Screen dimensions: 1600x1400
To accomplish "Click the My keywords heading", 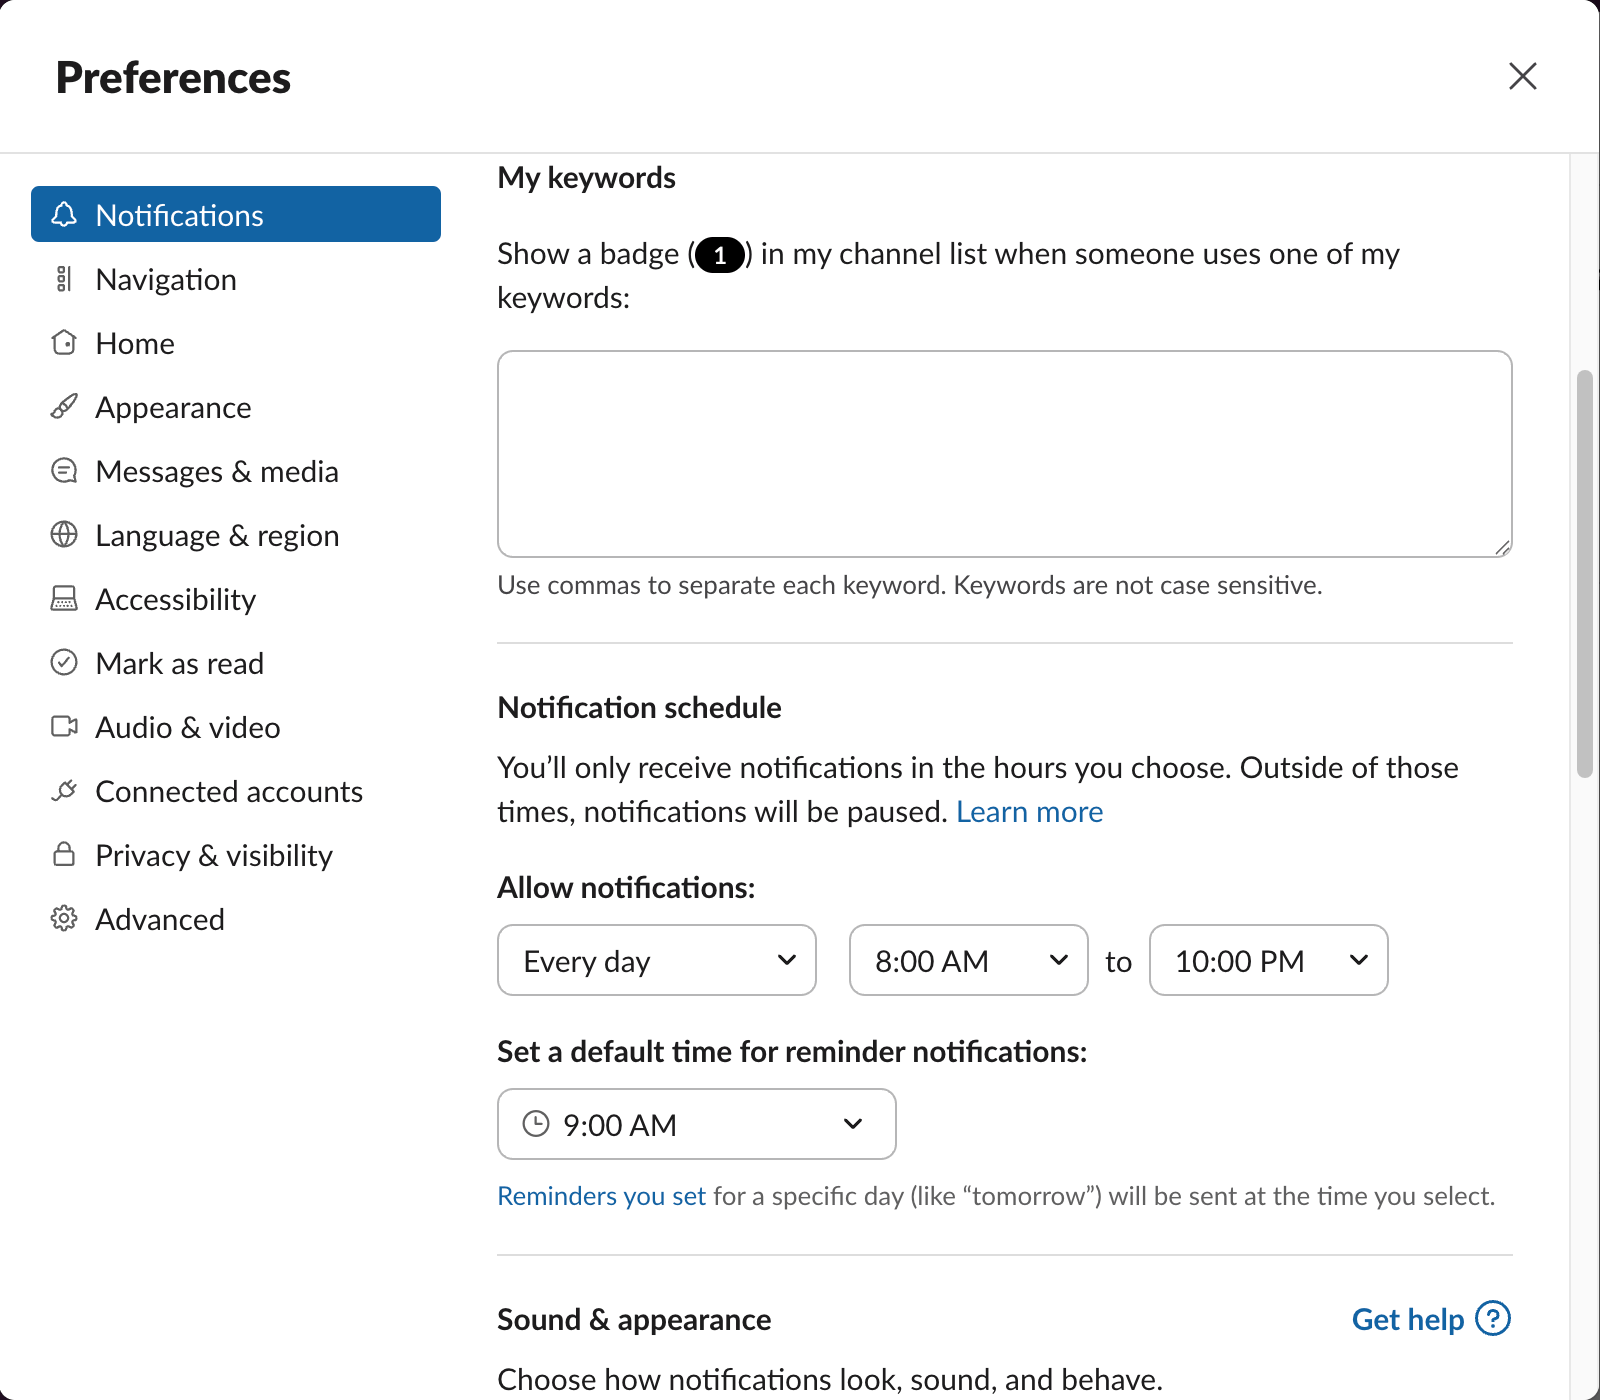I will coord(587,178).
